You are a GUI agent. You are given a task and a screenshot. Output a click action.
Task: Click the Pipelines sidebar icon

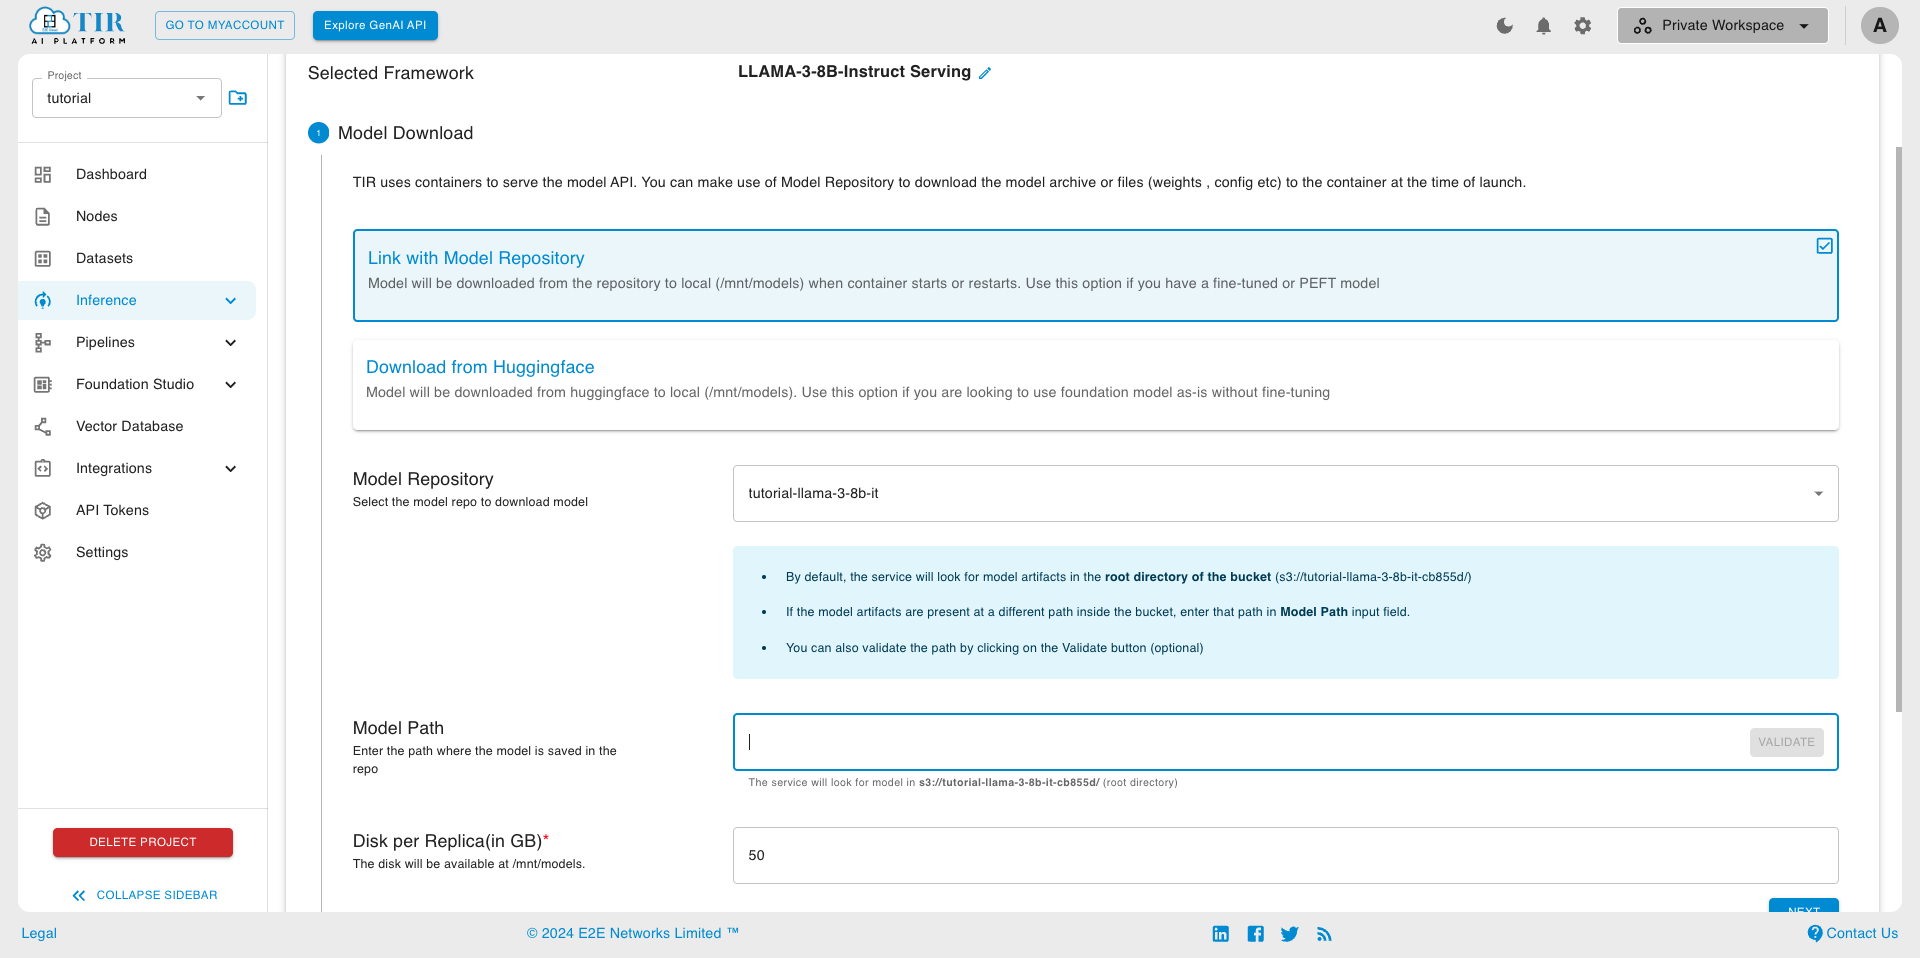pos(43,342)
